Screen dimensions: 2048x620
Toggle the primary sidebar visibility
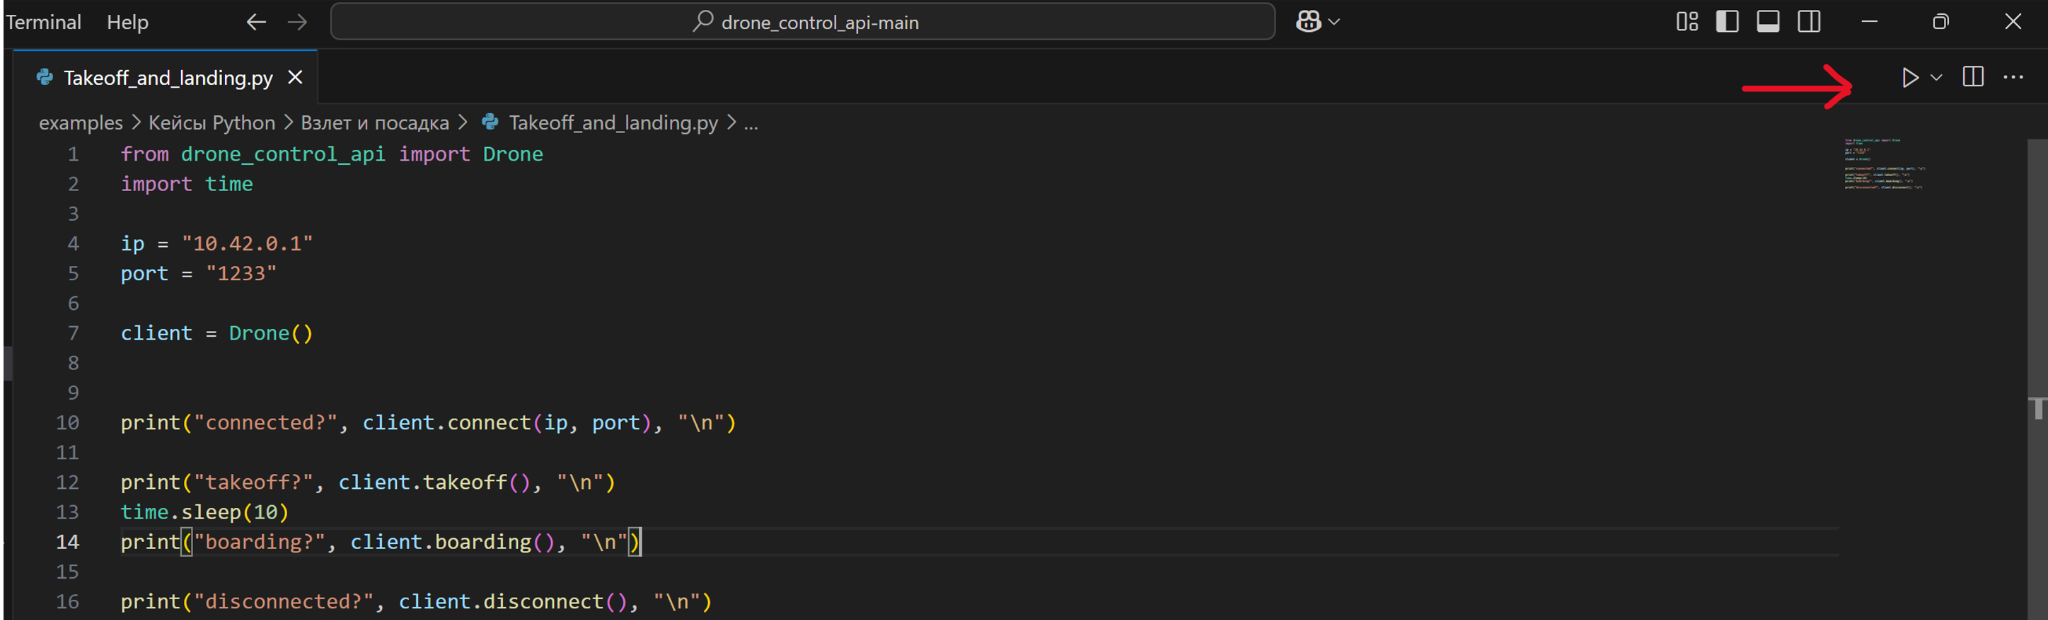point(1727,22)
